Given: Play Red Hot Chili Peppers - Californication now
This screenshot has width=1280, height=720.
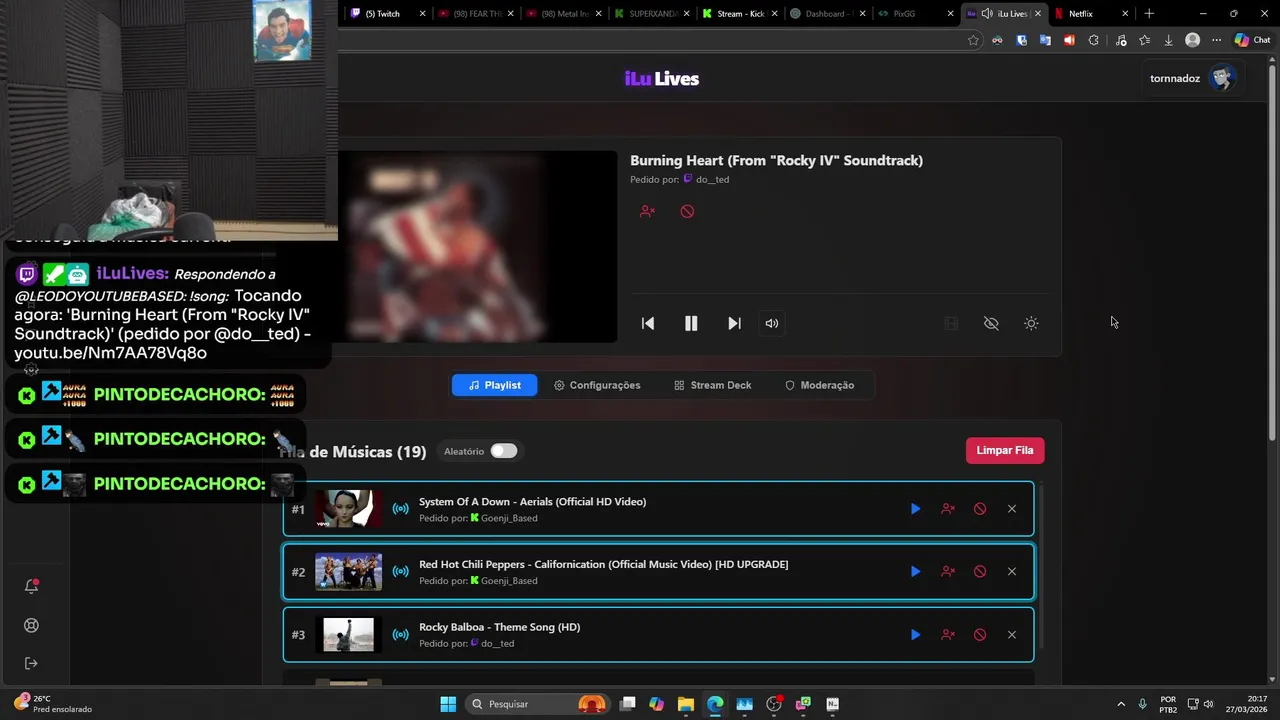Looking at the screenshot, I should point(915,572).
